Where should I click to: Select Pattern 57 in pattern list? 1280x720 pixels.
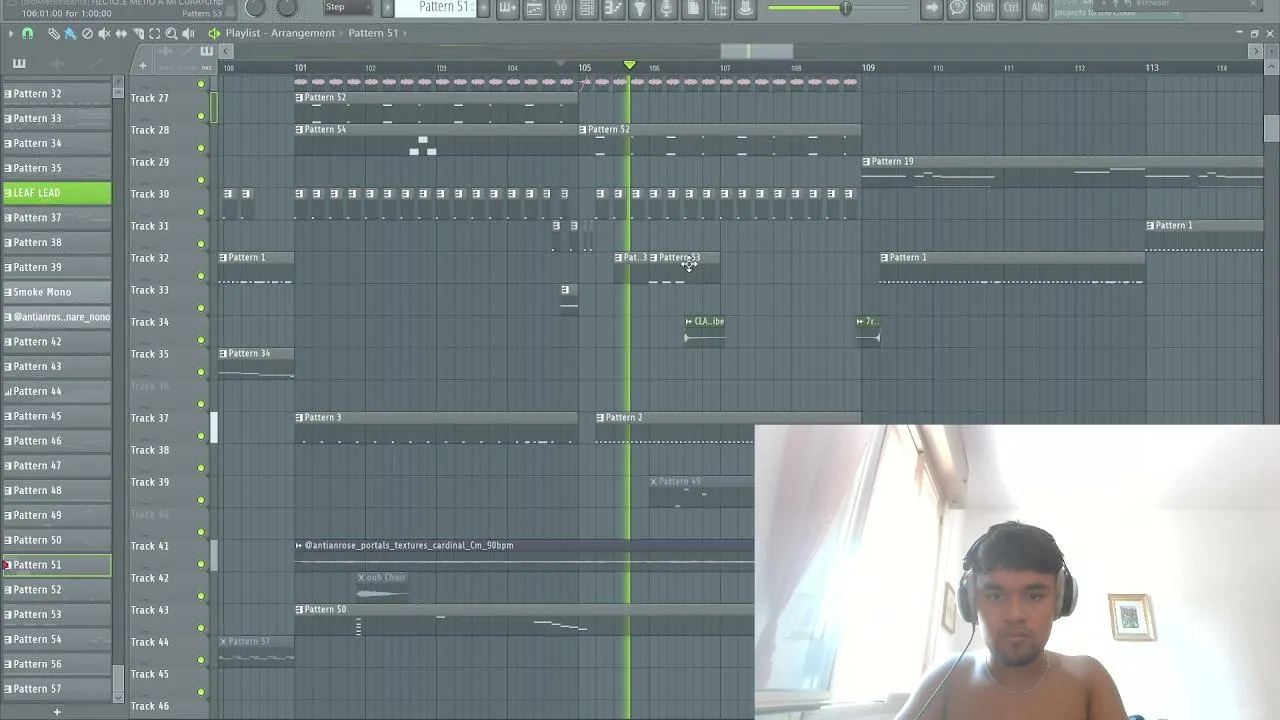click(x=57, y=689)
